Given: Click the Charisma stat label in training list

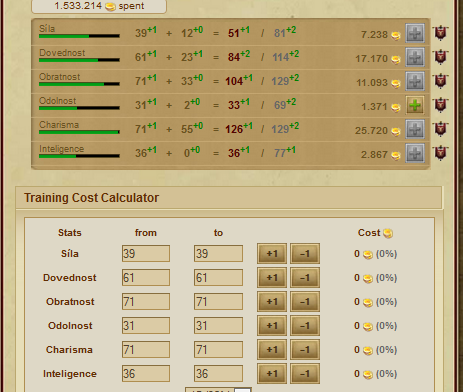Looking at the screenshot, I should (x=59, y=125).
